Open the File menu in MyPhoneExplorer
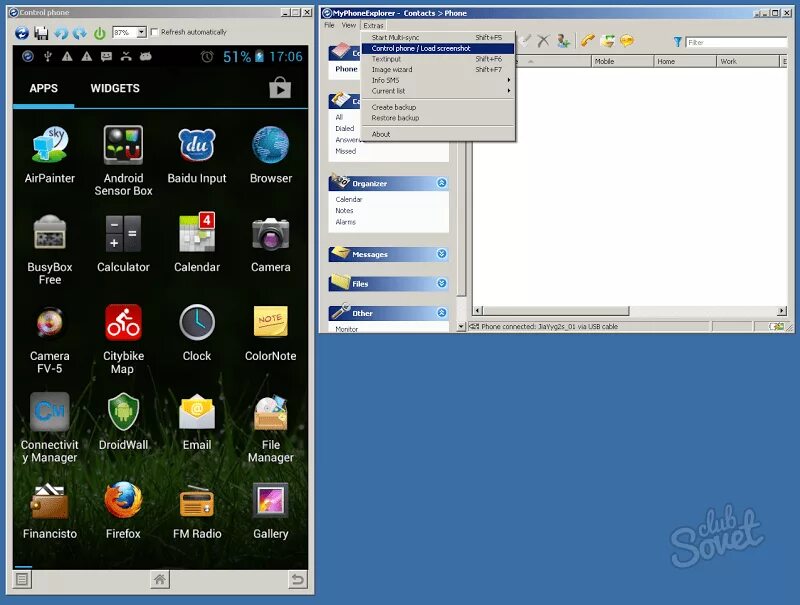Viewport: 800px width, 605px height. click(329, 25)
